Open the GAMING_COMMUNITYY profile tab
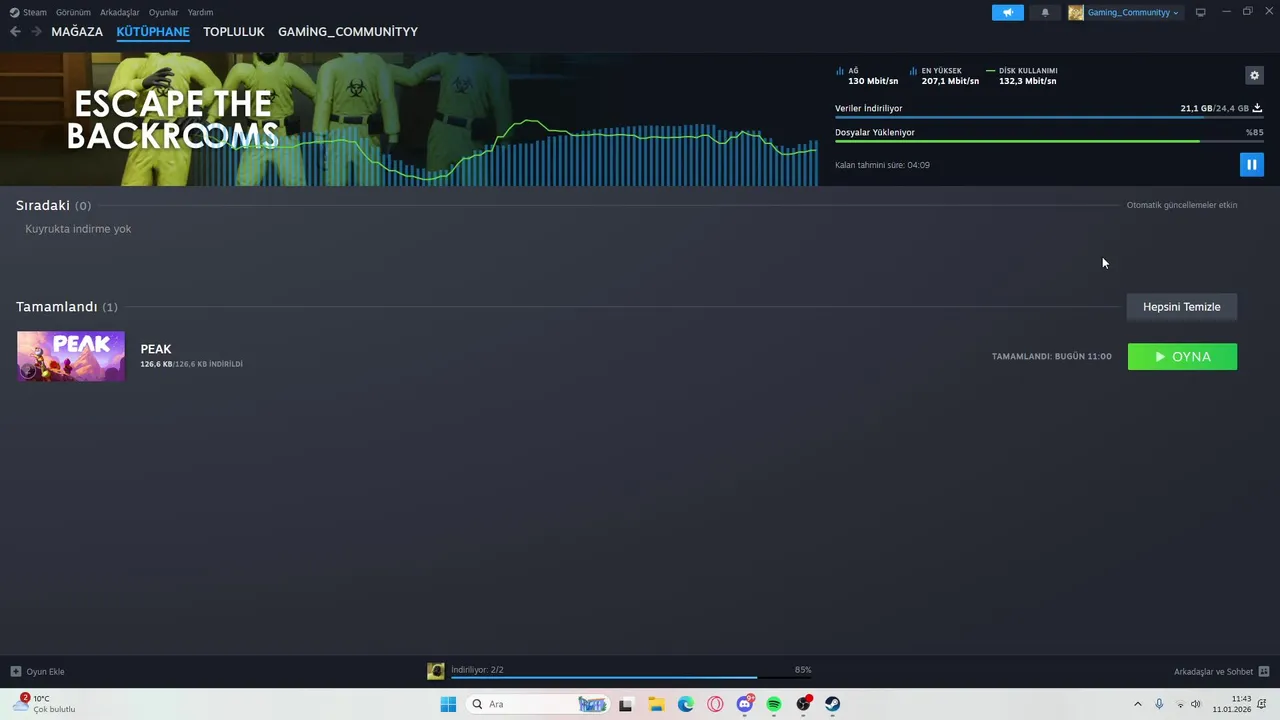Viewport: 1280px width, 720px height. [x=348, y=31]
